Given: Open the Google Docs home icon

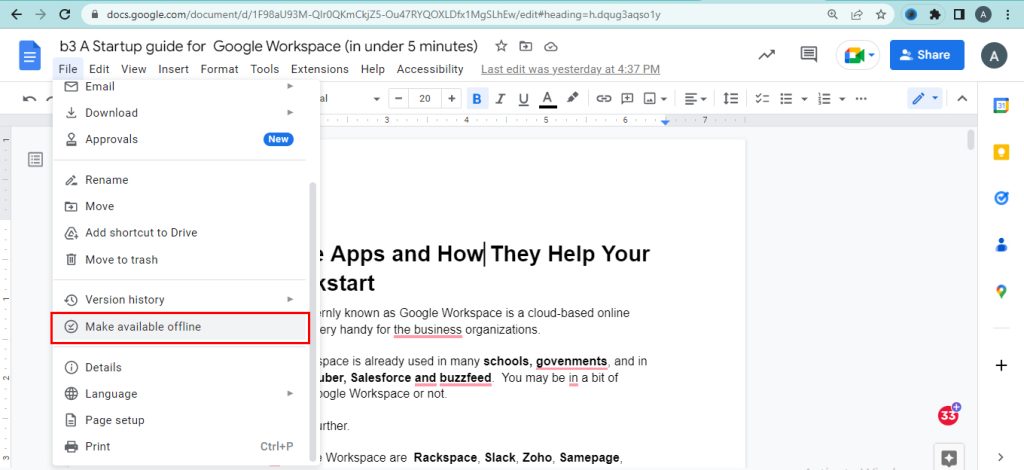Looking at the screenshot, I should (x=29, y=55).
